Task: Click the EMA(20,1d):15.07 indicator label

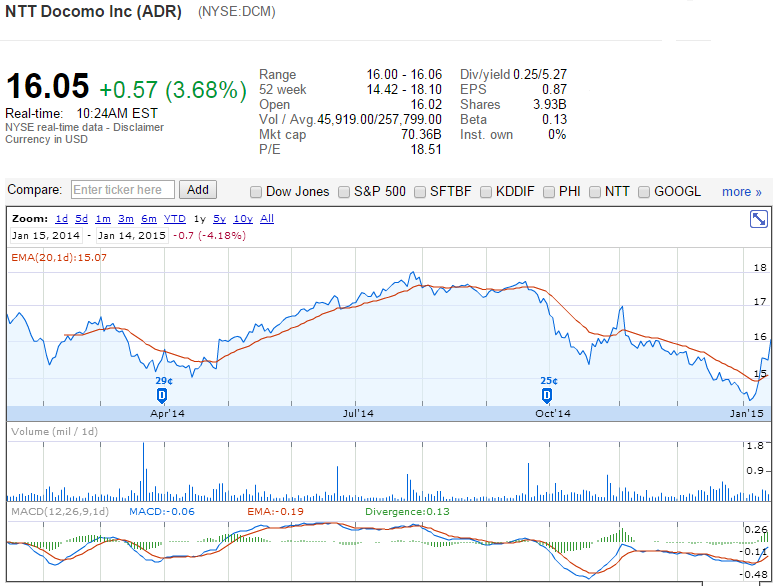Action: 59,258
